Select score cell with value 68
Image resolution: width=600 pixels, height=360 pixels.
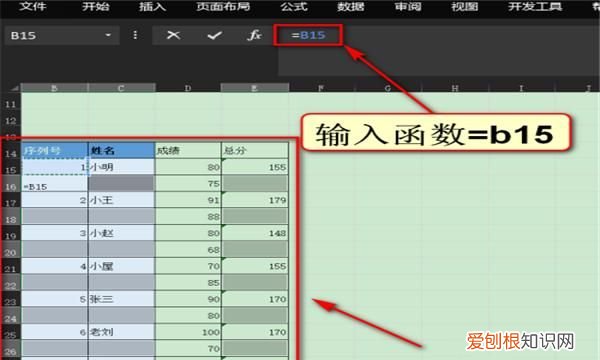pos(188,249)
